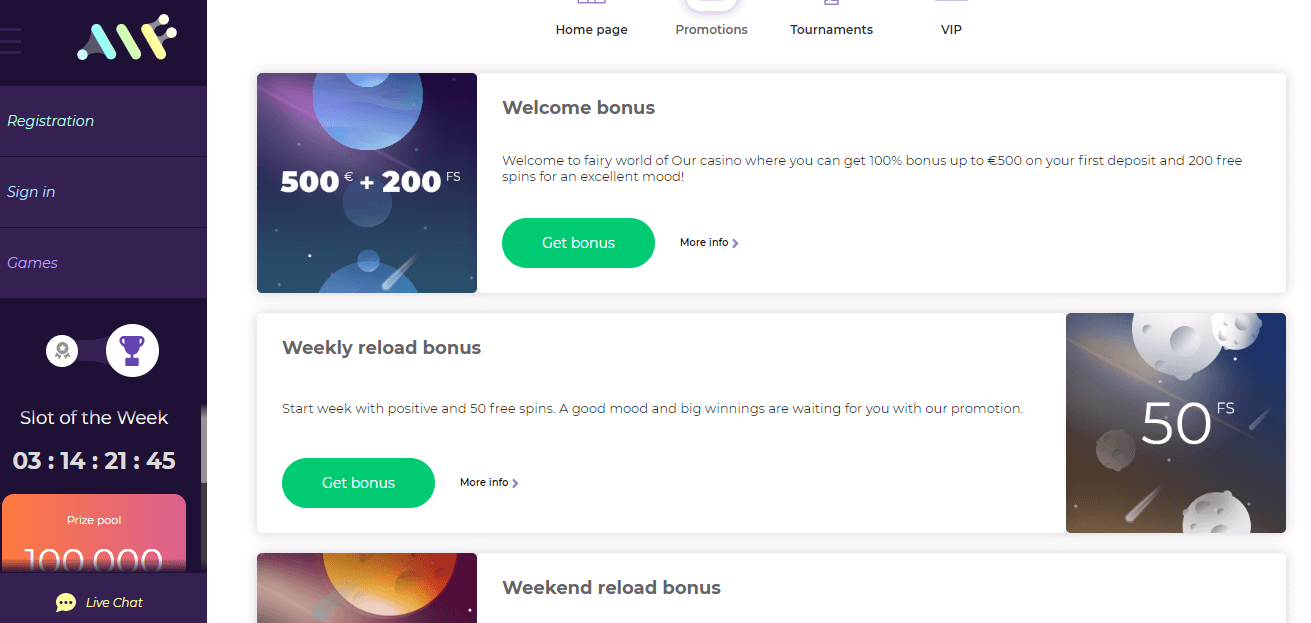Select the trophy icon in sidebar
Screen dimensions: 1311x623
[x=132, y=351]
